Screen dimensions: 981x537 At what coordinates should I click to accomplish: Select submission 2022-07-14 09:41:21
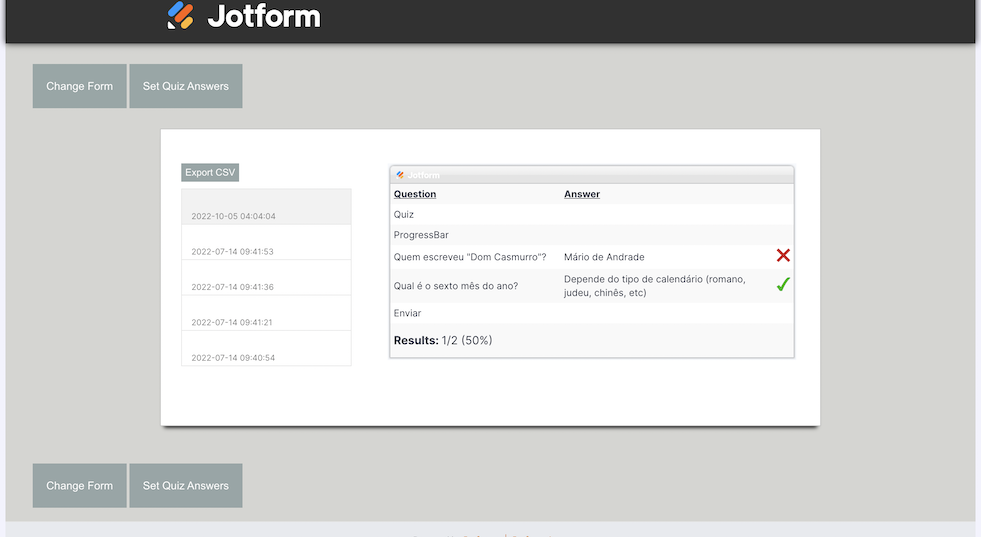pyautogui.click(x=267, y=313)
